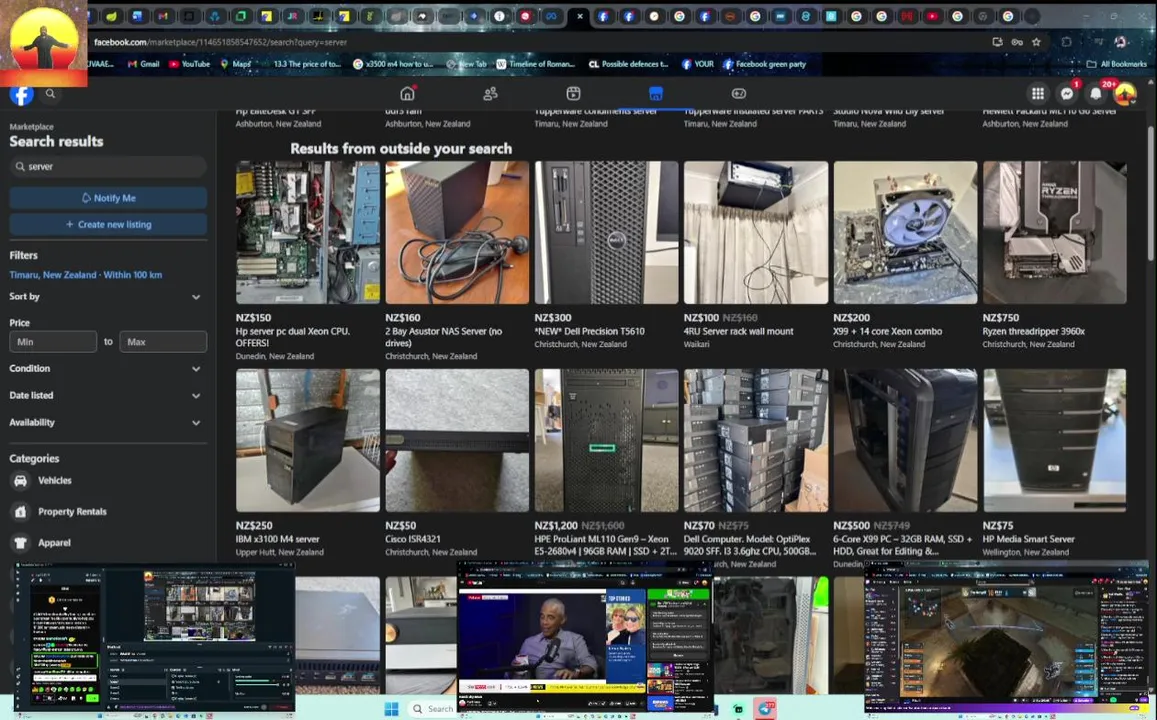This screenshot has width=1157, height=720.
Task: Open the Gaming icon in top navigation
Action: pyautogui.click(x=739, y=94)
